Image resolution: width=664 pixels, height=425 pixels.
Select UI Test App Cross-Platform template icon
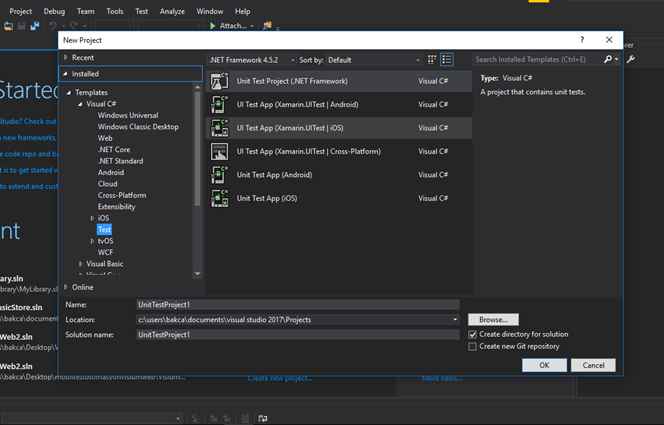(x=219, y=152)
